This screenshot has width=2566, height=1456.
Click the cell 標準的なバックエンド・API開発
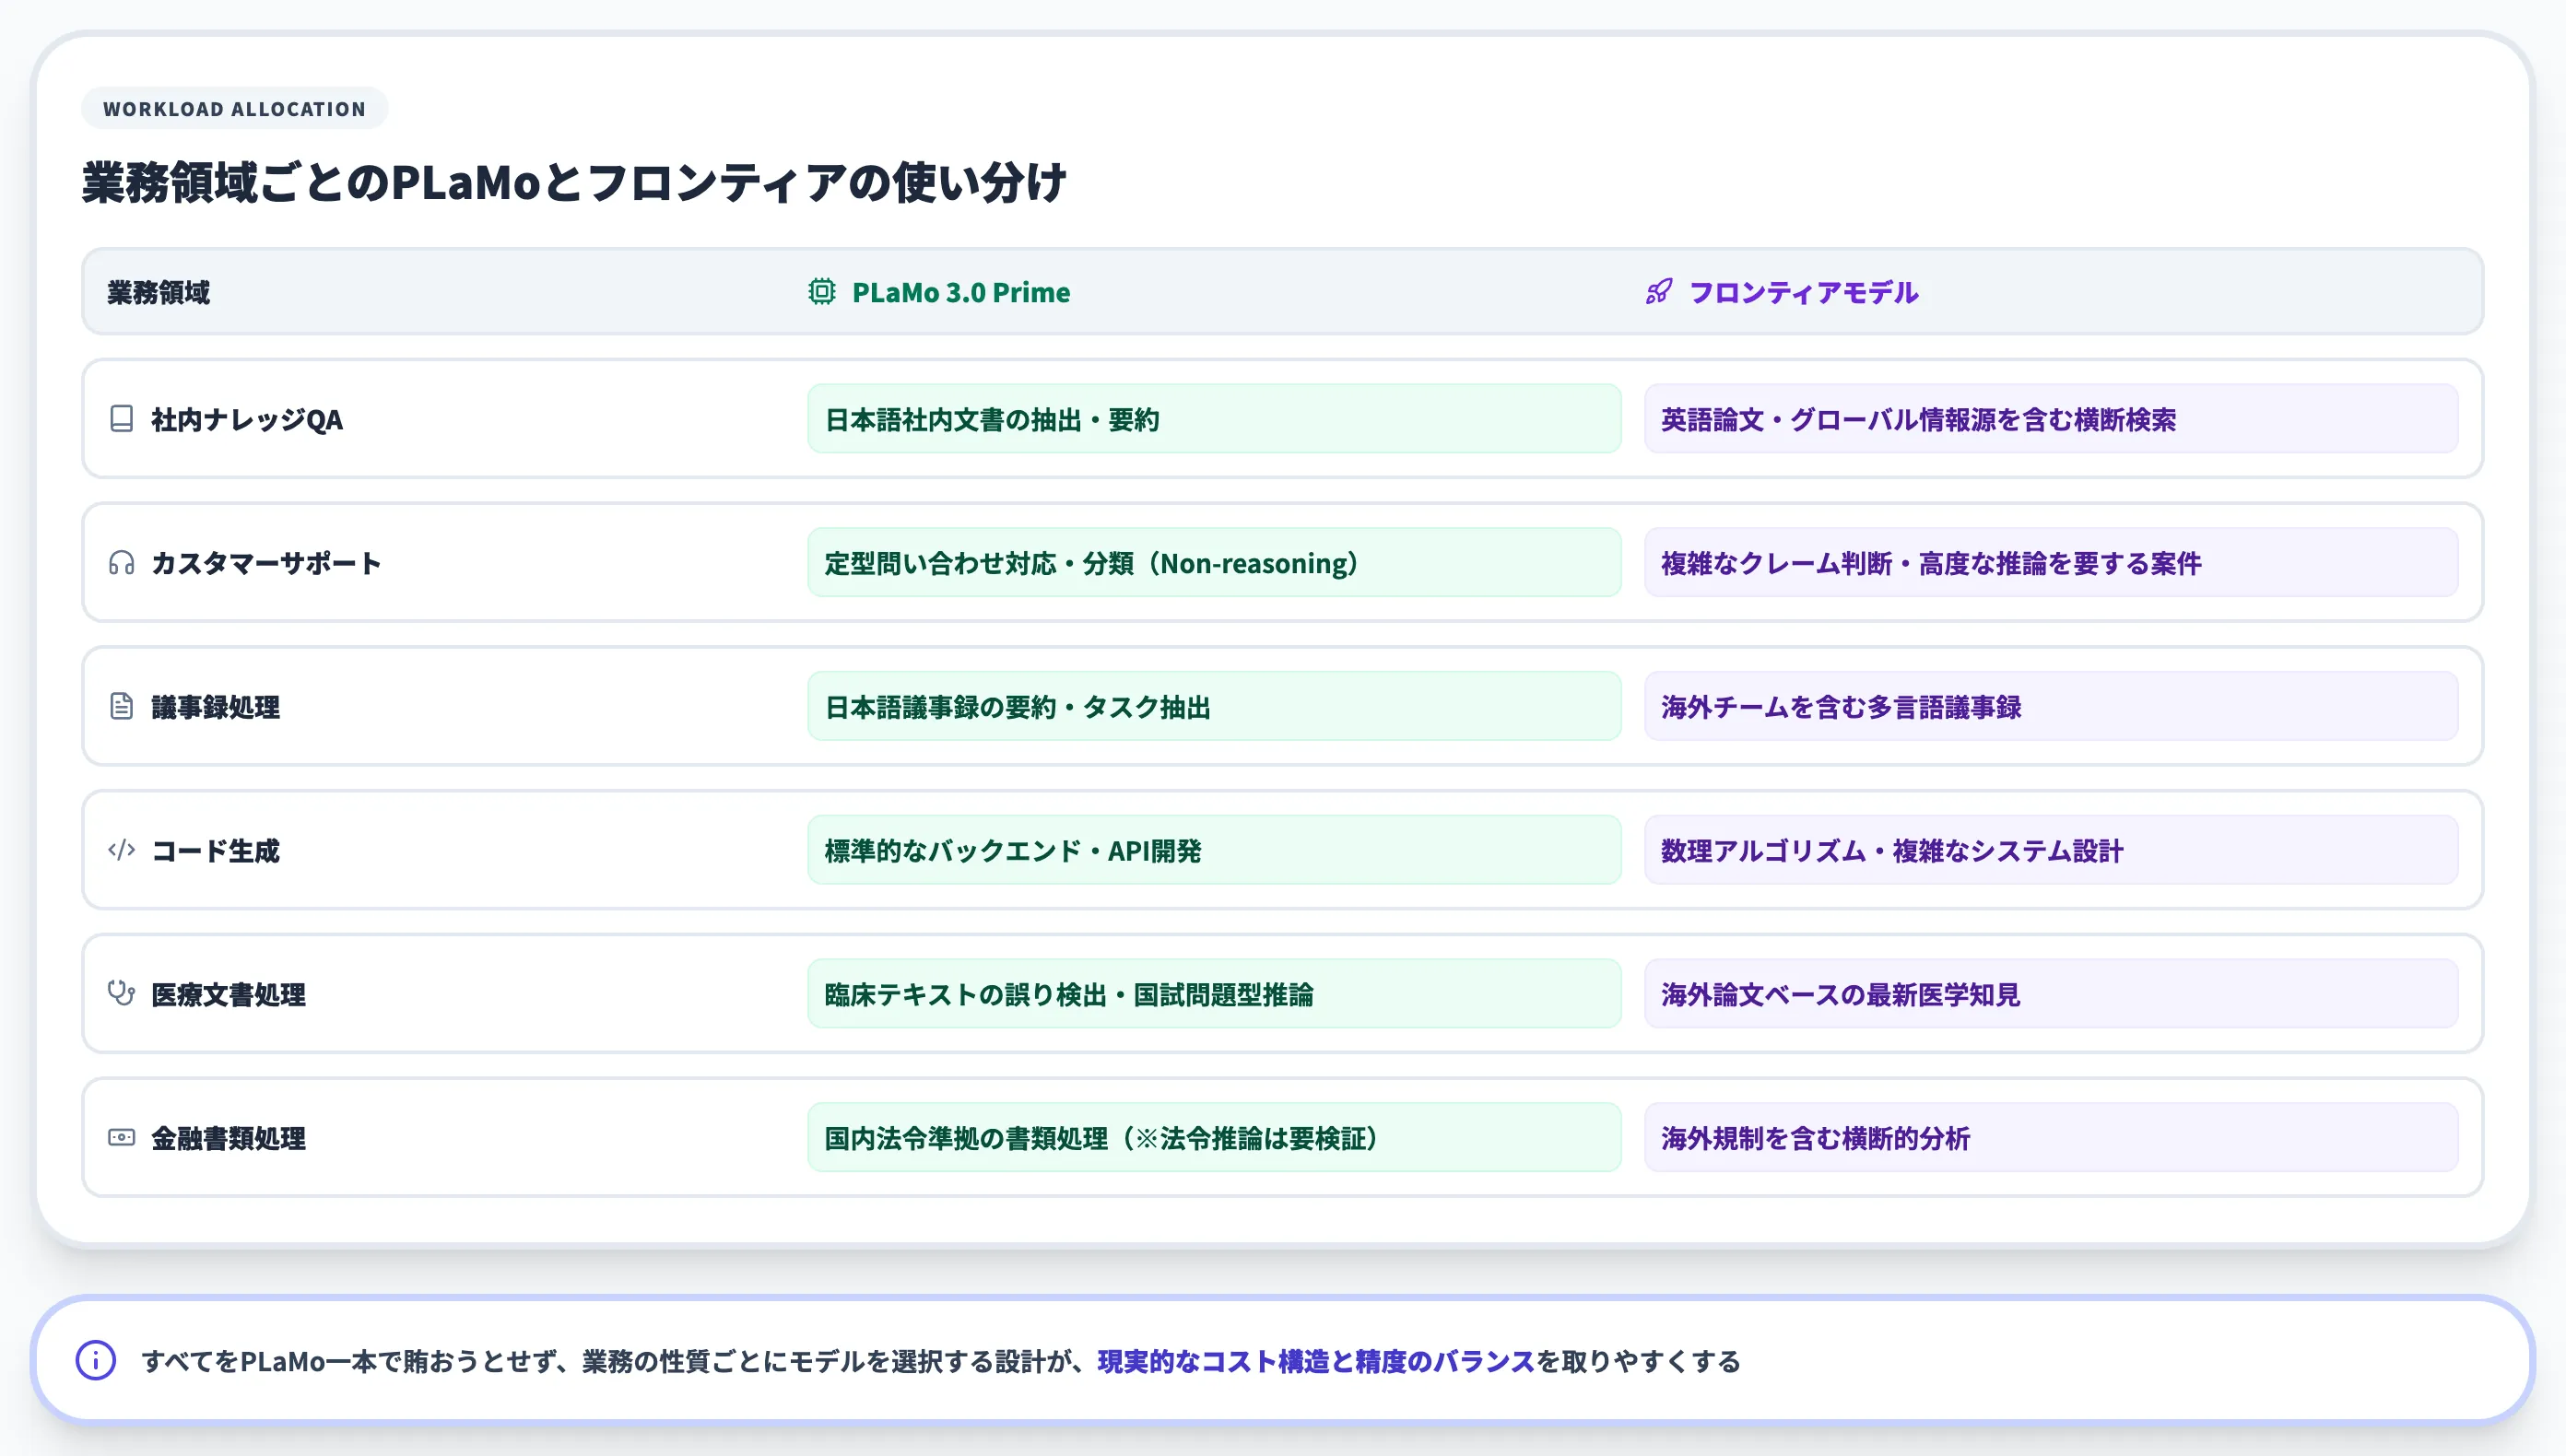[1214, 850]
